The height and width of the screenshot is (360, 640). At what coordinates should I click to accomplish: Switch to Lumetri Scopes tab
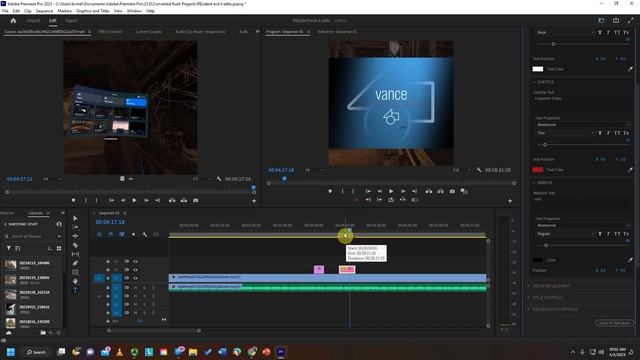pyautogui.click(x=149, y=31)
